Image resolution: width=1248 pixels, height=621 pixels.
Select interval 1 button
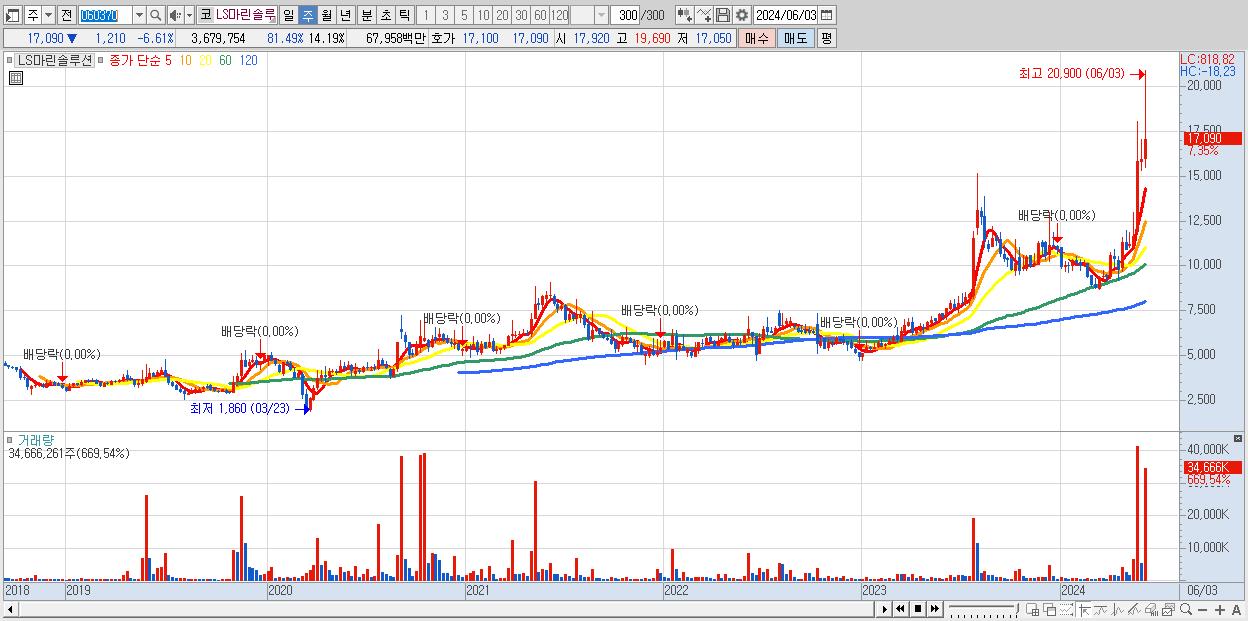[425, 15]
